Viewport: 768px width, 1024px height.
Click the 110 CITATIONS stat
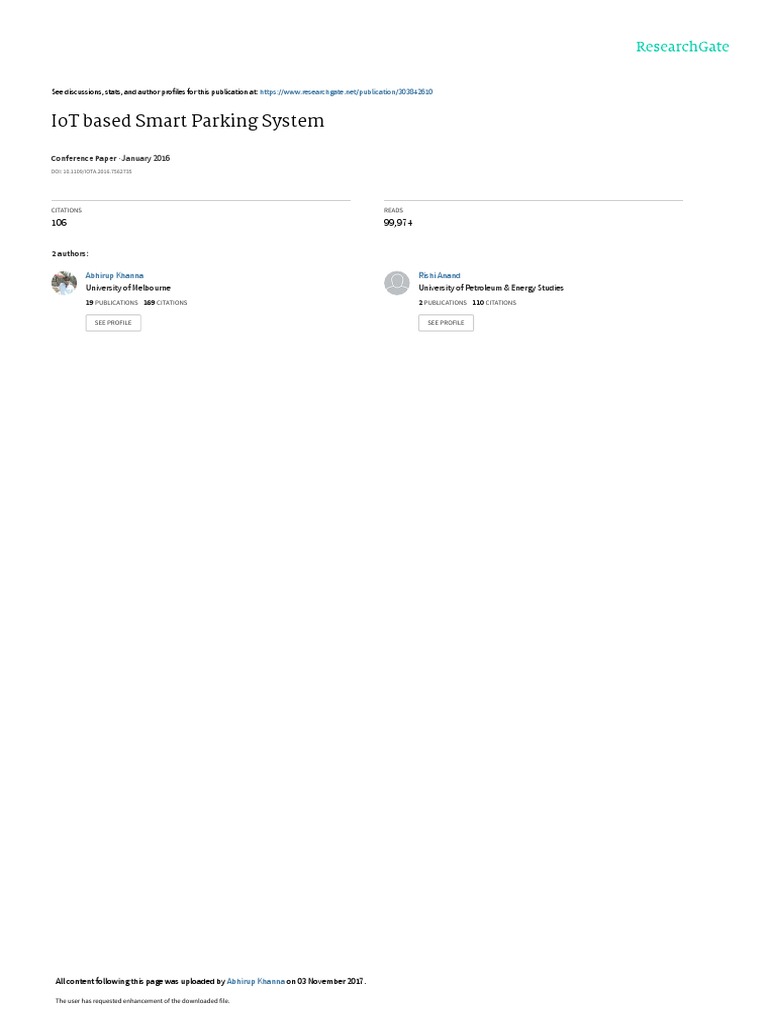494,303
